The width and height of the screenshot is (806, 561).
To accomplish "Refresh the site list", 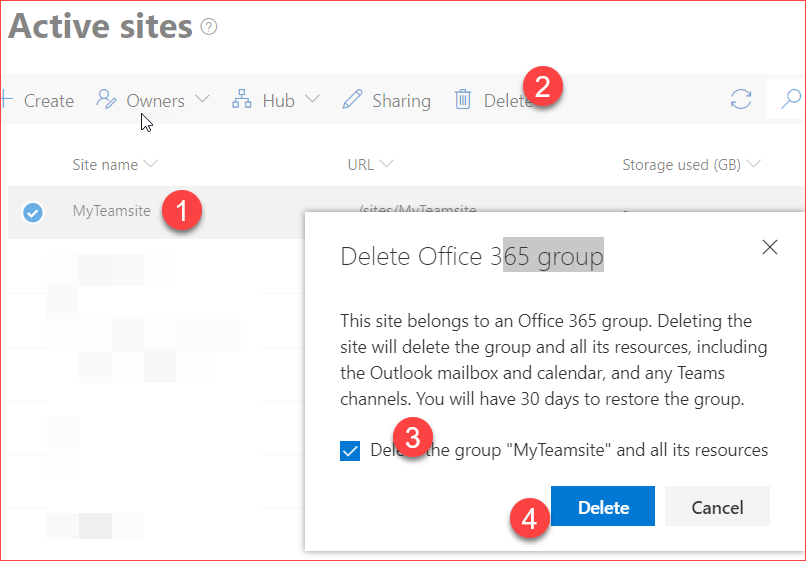I will [x=741, y=99].
